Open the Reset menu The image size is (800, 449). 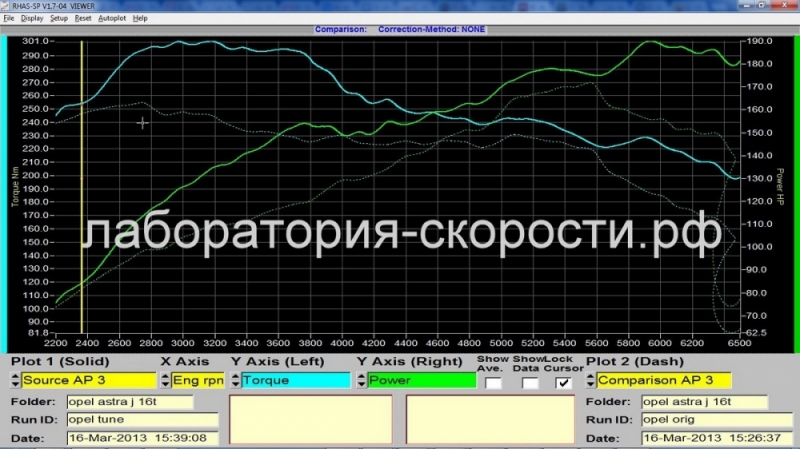click(x=84, y=18)
